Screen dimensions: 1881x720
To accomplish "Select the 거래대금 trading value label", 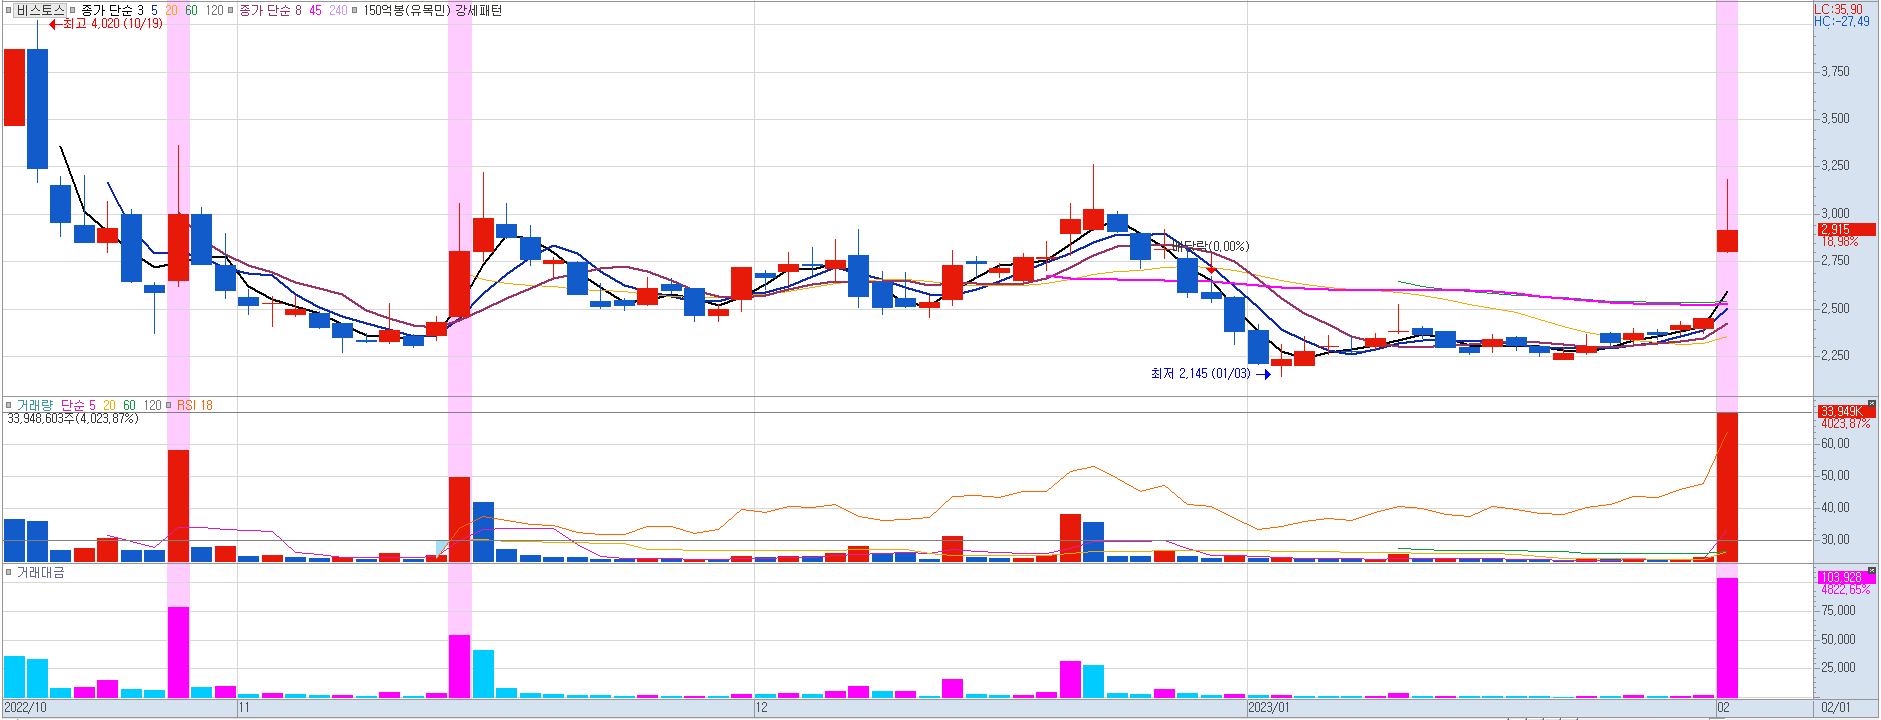I will pos(40,572).
